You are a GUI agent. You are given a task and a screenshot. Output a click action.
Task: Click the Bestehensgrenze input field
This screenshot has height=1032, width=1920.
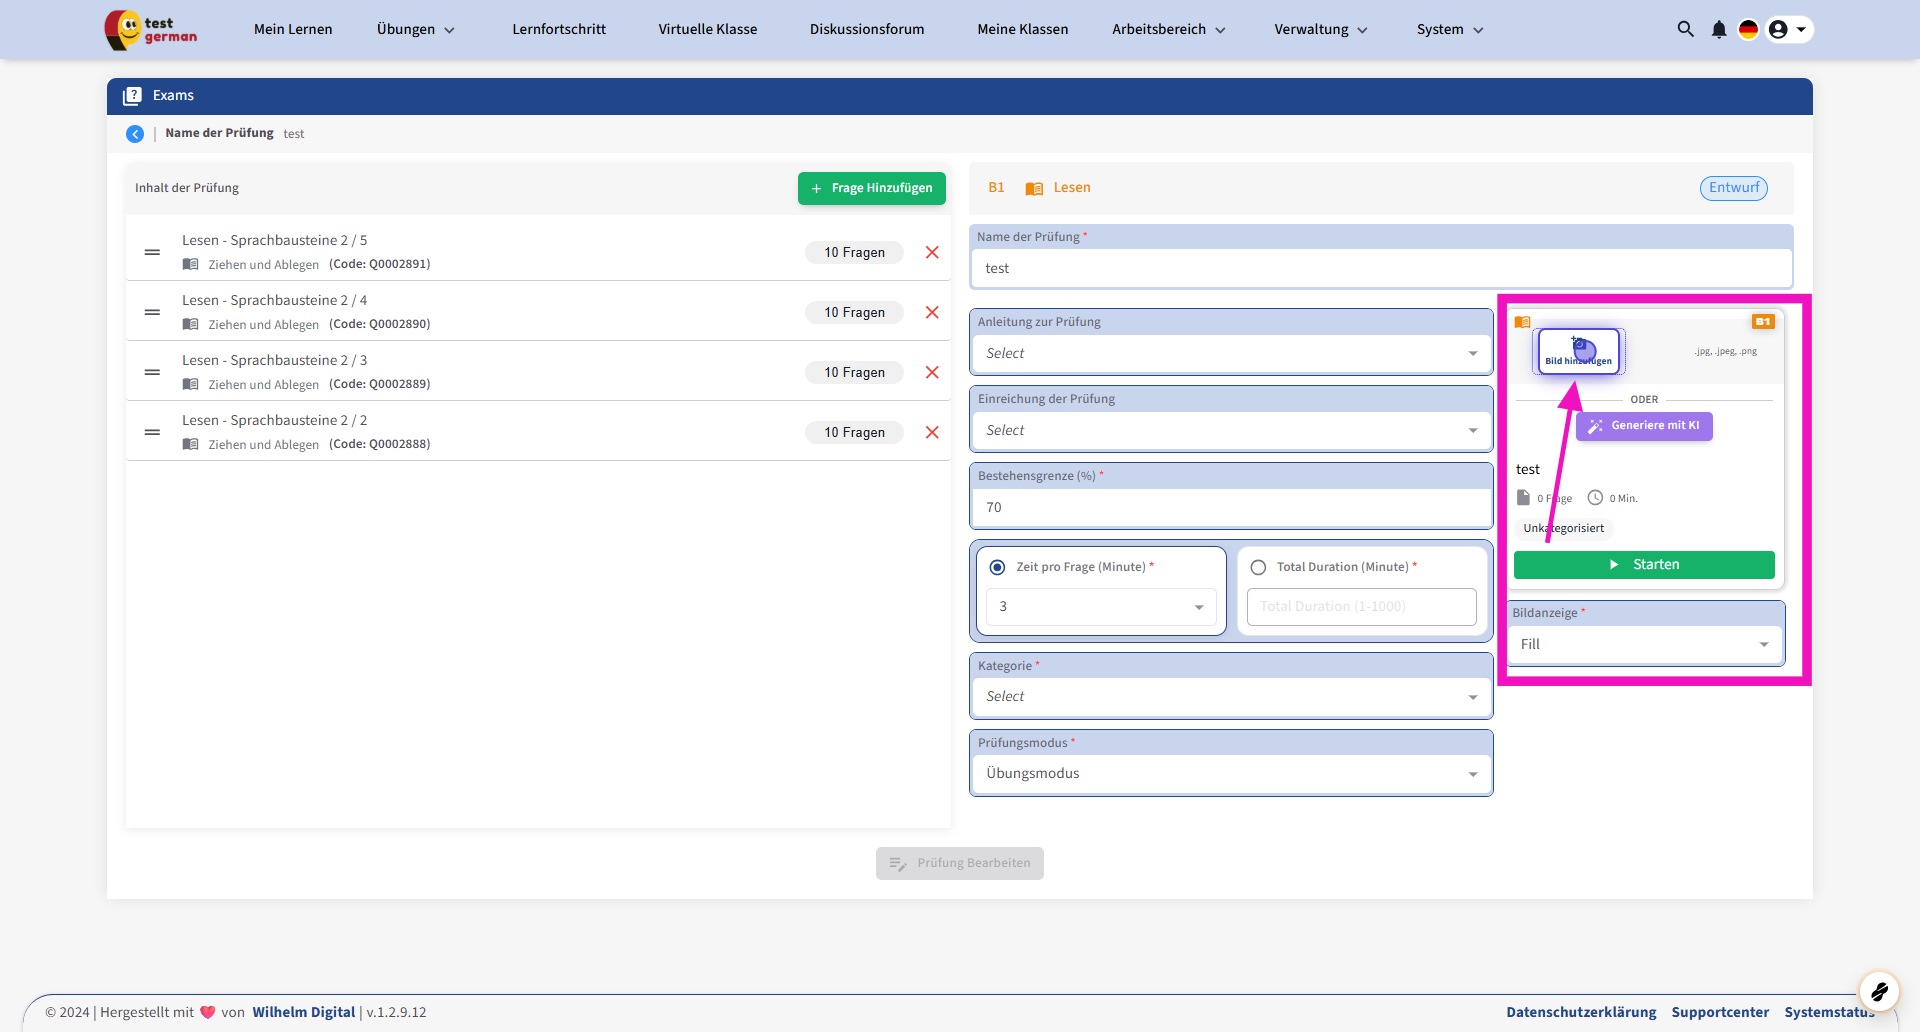coord(1230,508)
